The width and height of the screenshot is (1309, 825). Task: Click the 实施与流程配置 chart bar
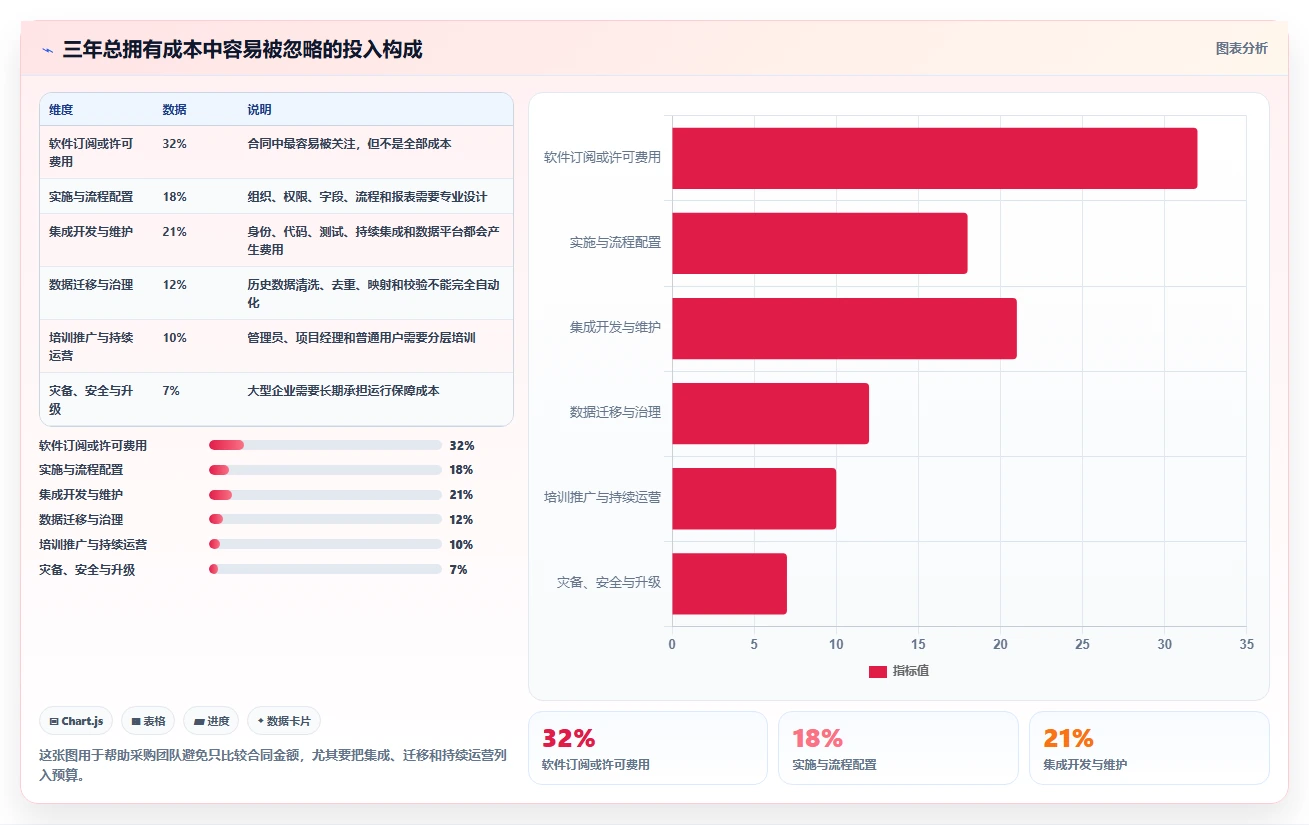[x=819, y=243]
